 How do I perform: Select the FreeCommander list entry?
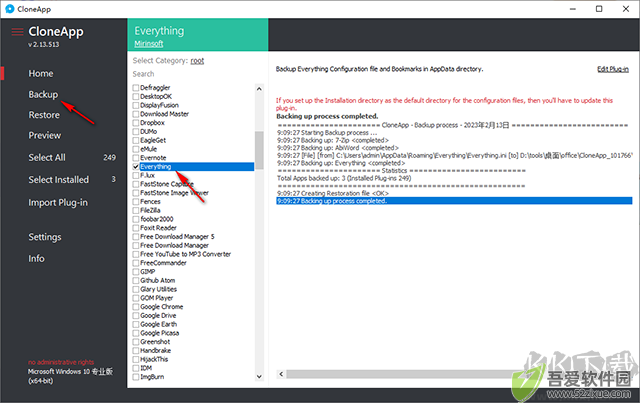pos(163,263)
